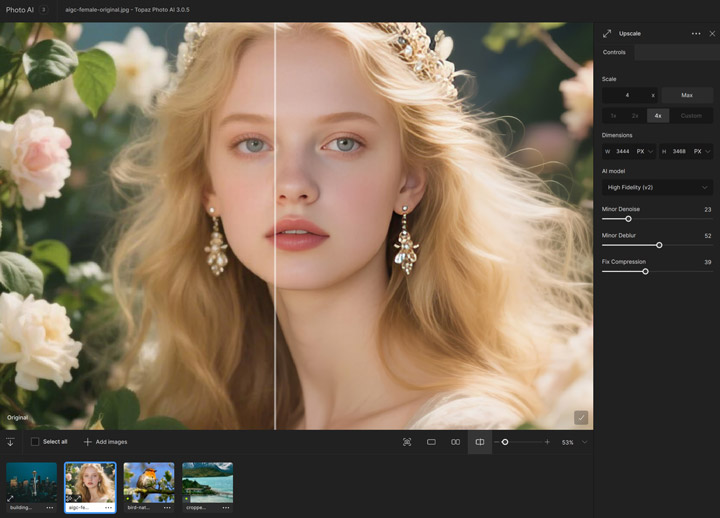720x518 pixels.
Task: Click the zoom in plus icon
Action: (547, 442)
